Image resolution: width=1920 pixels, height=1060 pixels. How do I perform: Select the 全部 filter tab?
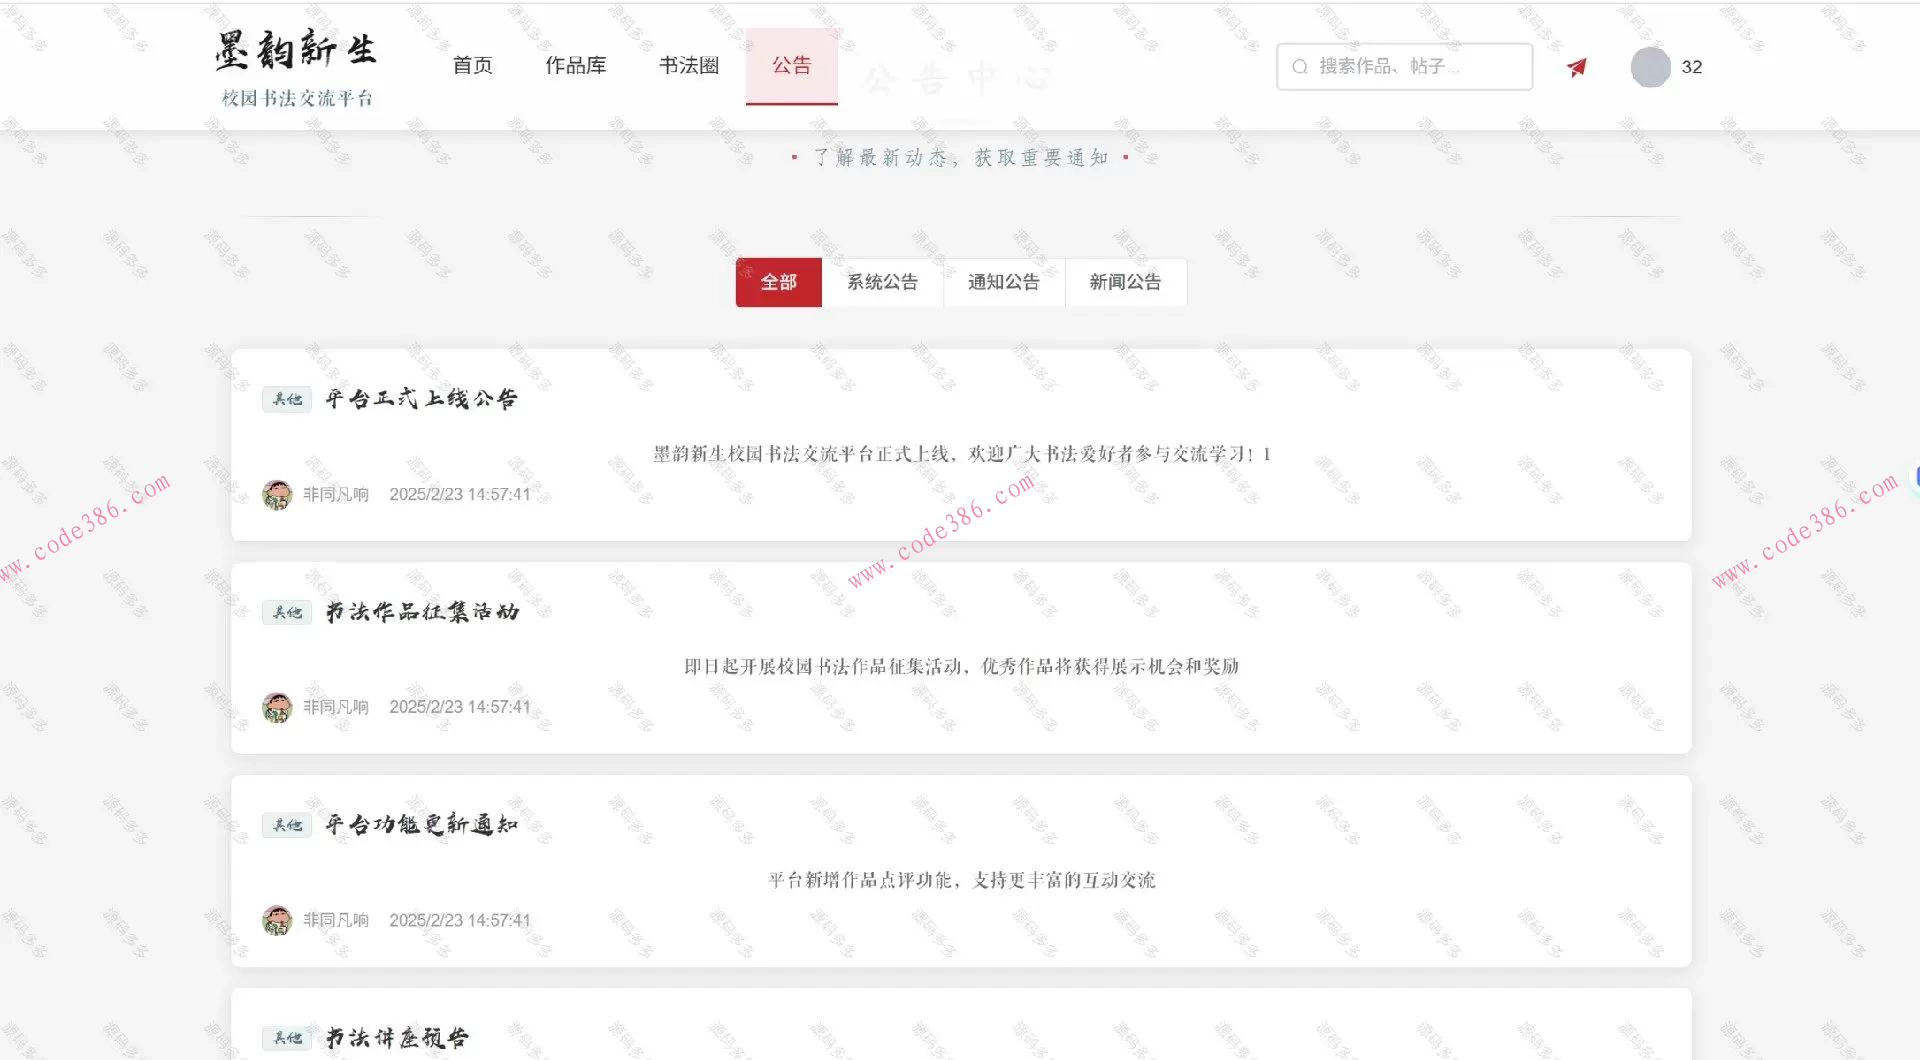coord(778,282)
